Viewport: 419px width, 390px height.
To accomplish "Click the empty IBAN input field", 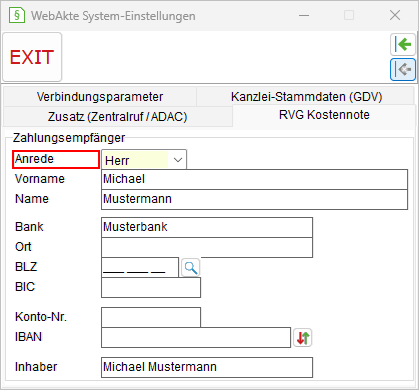I will tap(196, 337).
